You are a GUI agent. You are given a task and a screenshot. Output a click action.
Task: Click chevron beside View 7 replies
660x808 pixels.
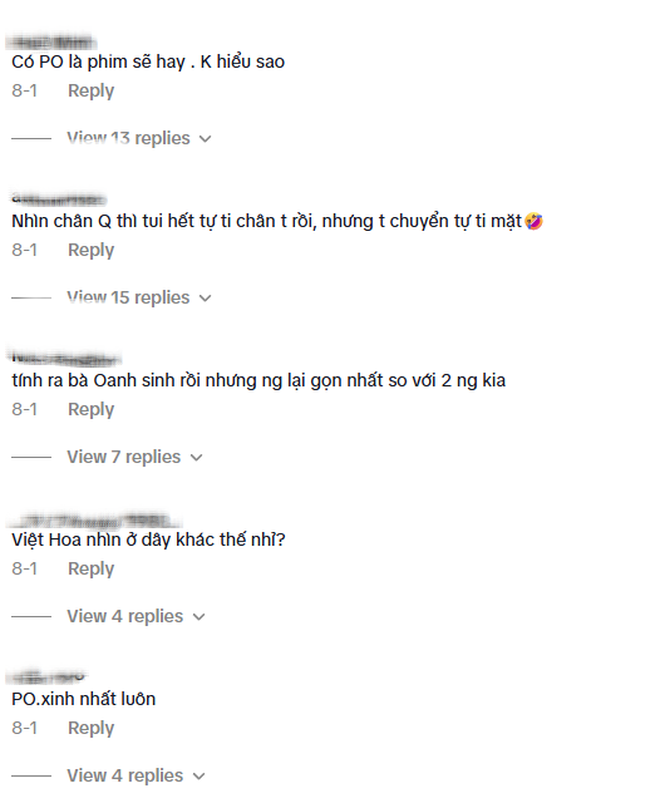[x=196, y=458]
